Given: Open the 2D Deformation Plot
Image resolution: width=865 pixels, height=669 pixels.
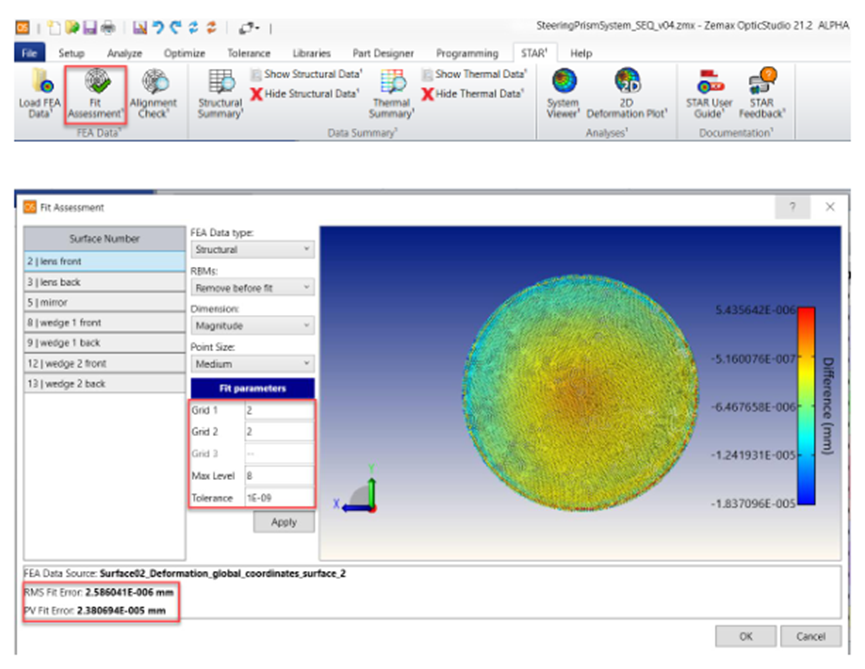Looking at the screenshot, I should [627, 95].
